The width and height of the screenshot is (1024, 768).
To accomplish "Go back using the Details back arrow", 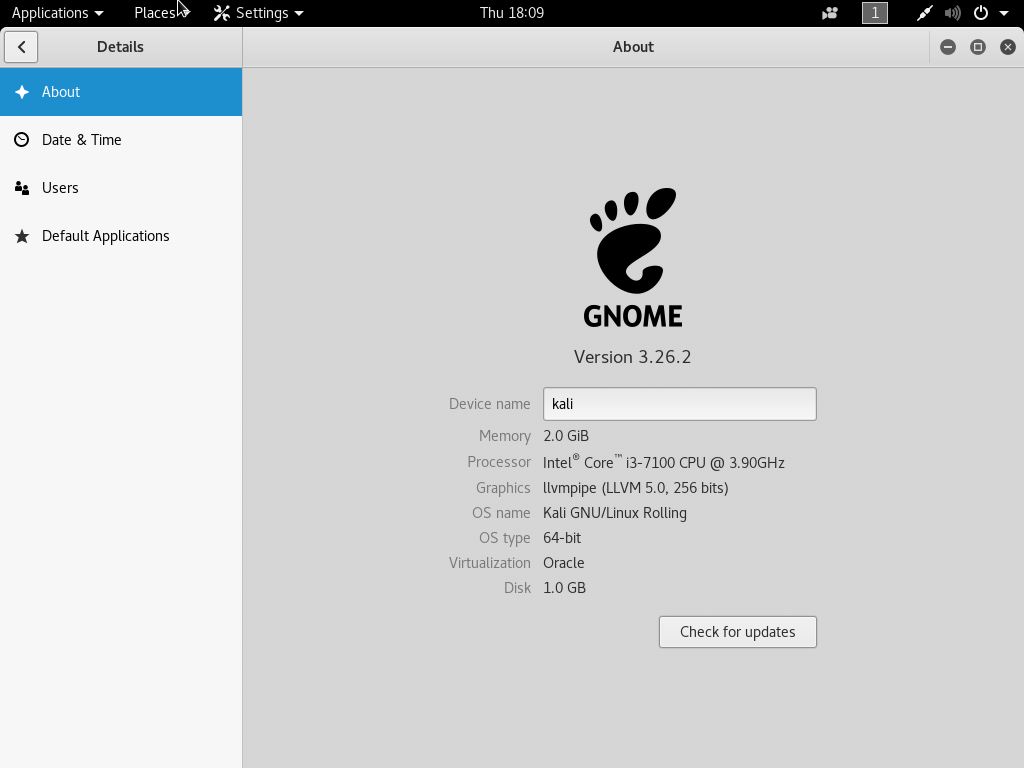I will (x=21, y=47).
